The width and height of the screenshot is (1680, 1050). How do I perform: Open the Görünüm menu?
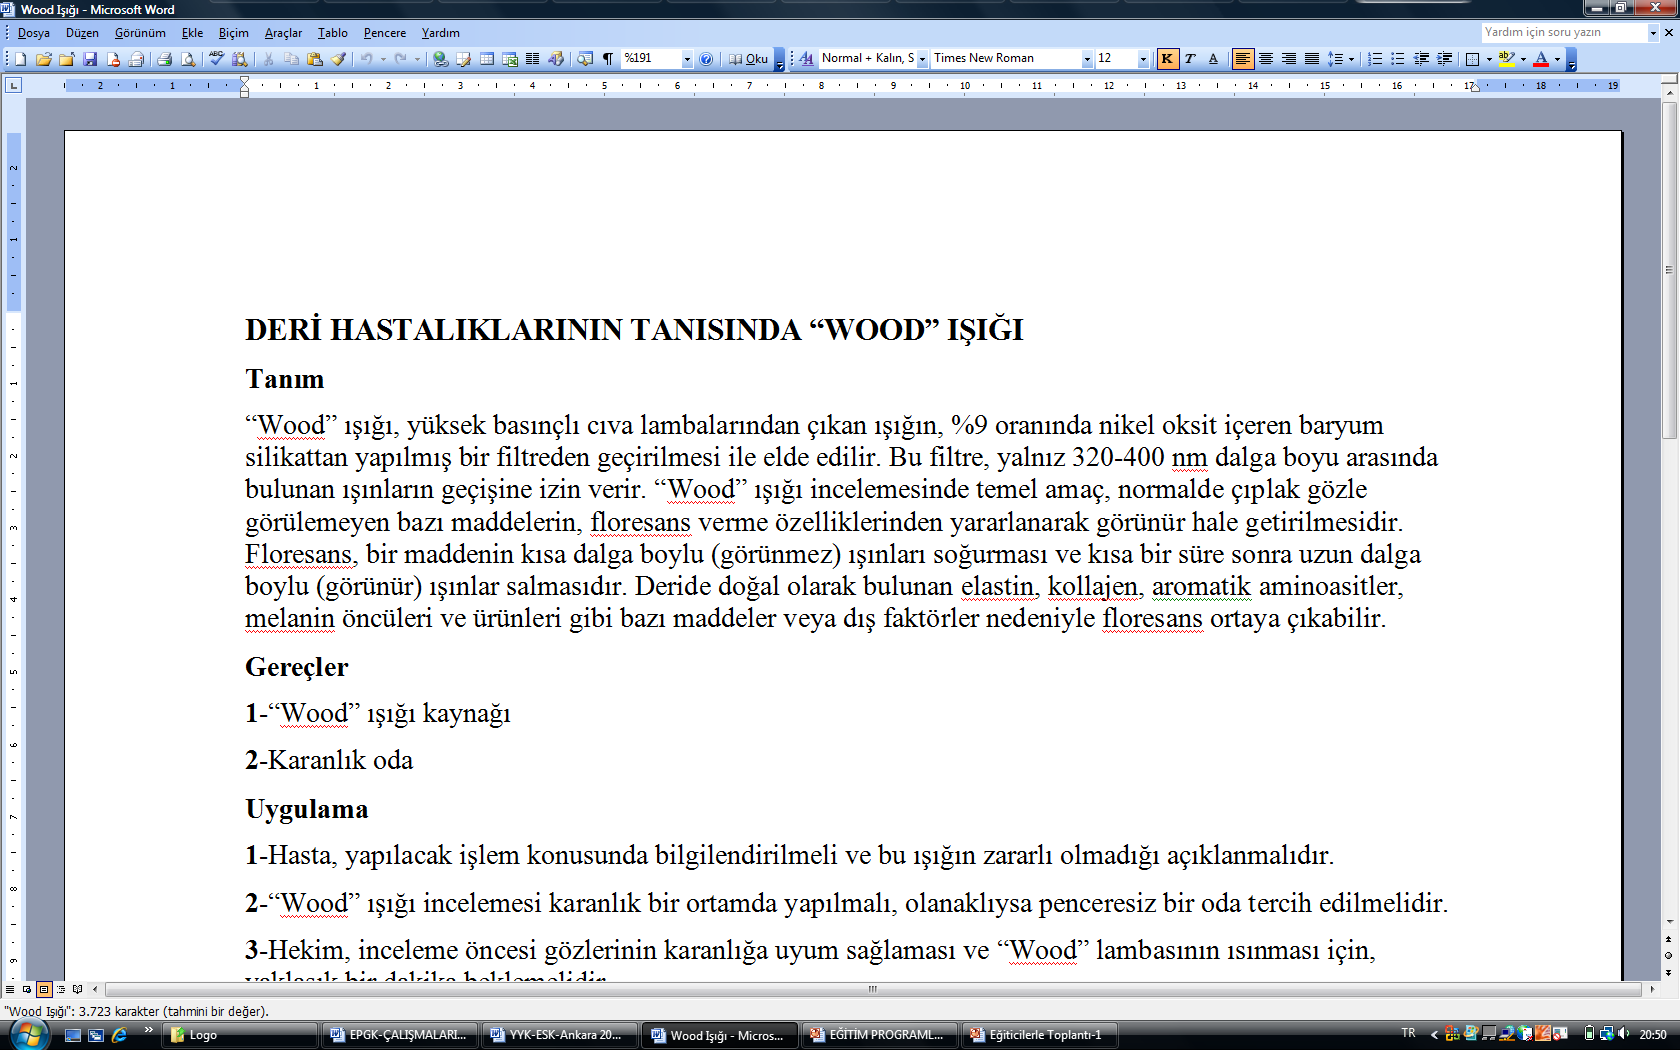140,33
